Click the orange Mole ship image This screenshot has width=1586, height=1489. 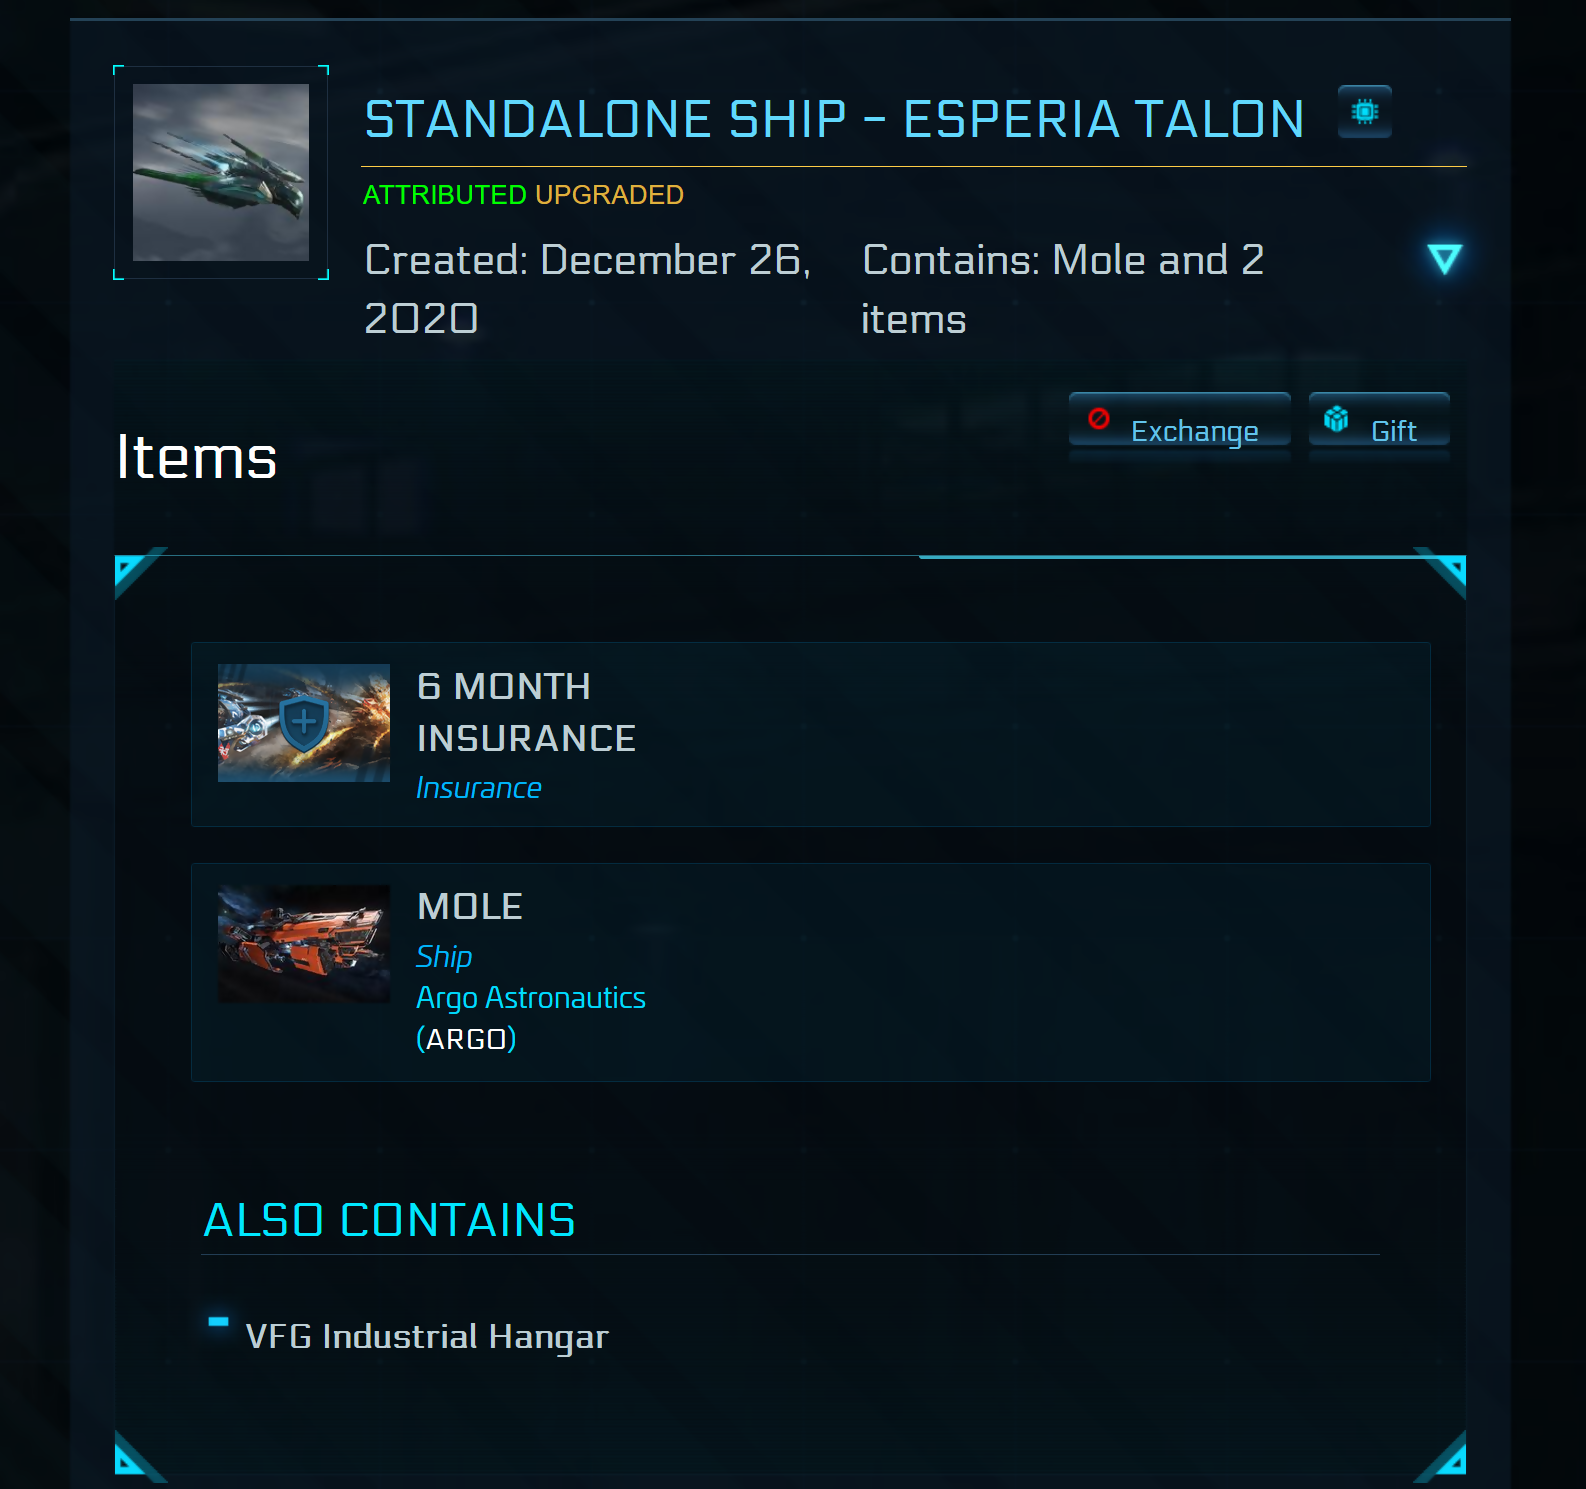304,944
